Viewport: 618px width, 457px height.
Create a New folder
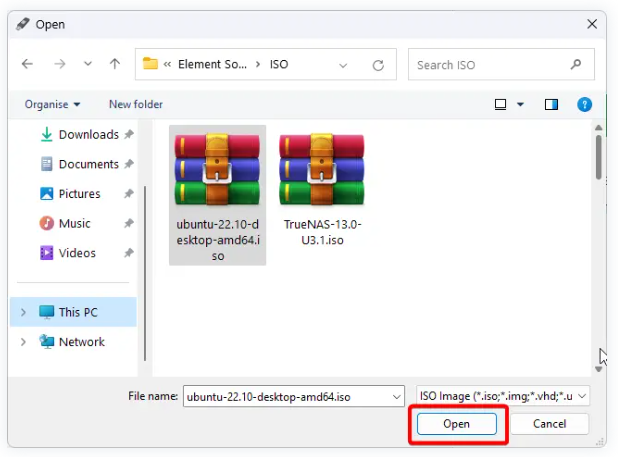click(x=136, y=104)
